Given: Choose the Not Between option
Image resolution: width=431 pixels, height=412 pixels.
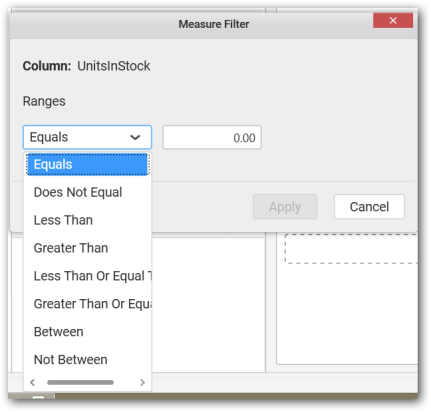Looking at the screenshot, I should coord(87,360).
